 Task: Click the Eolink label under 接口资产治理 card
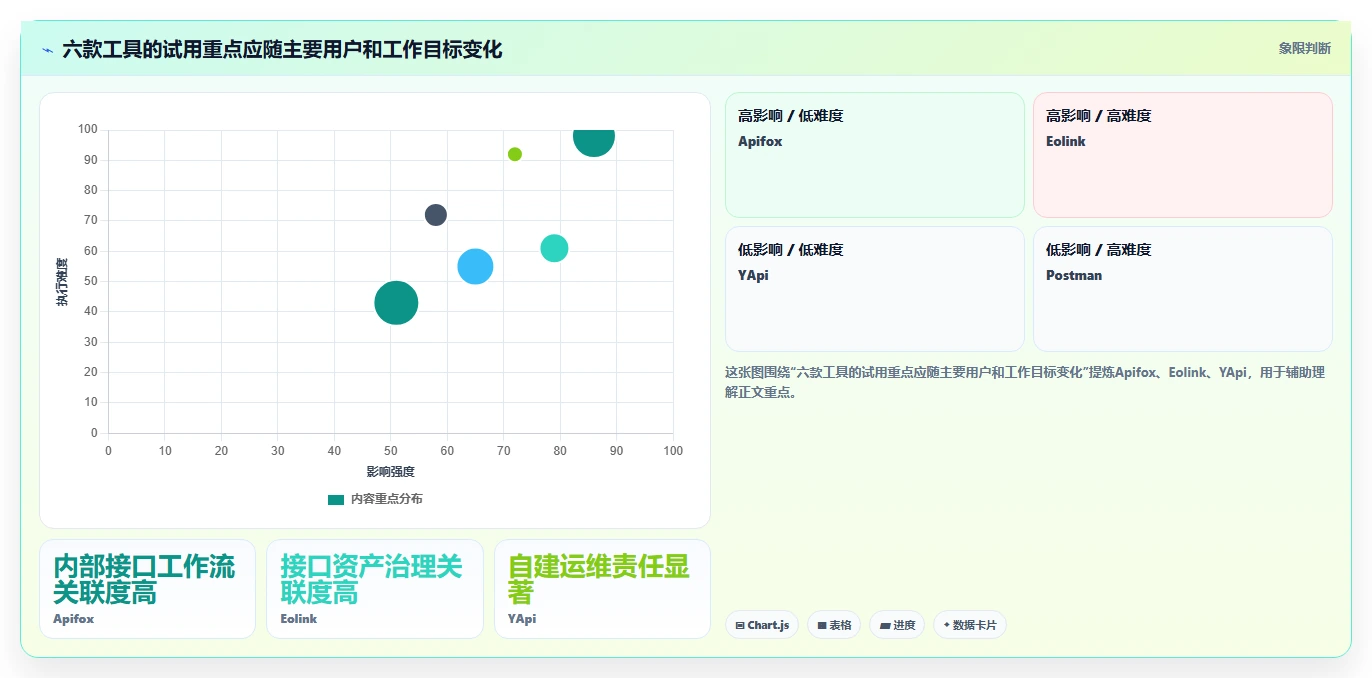(299, 619)
